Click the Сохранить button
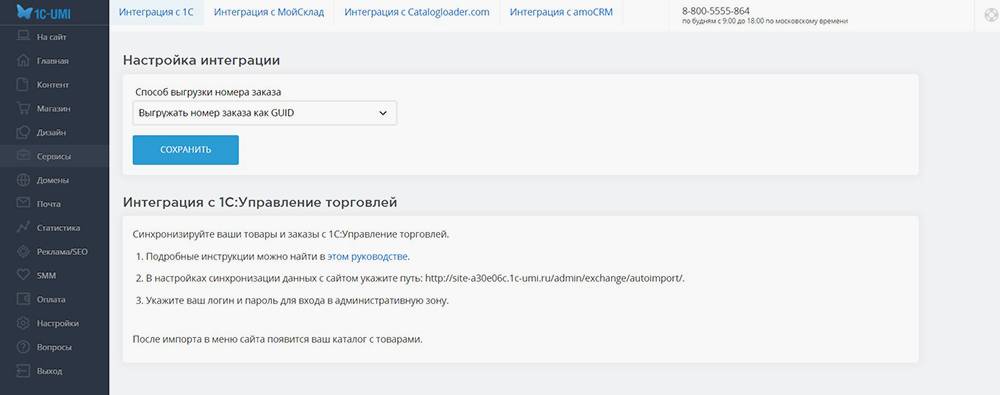This screenshot has height=395, width=1000. [186, 150]
